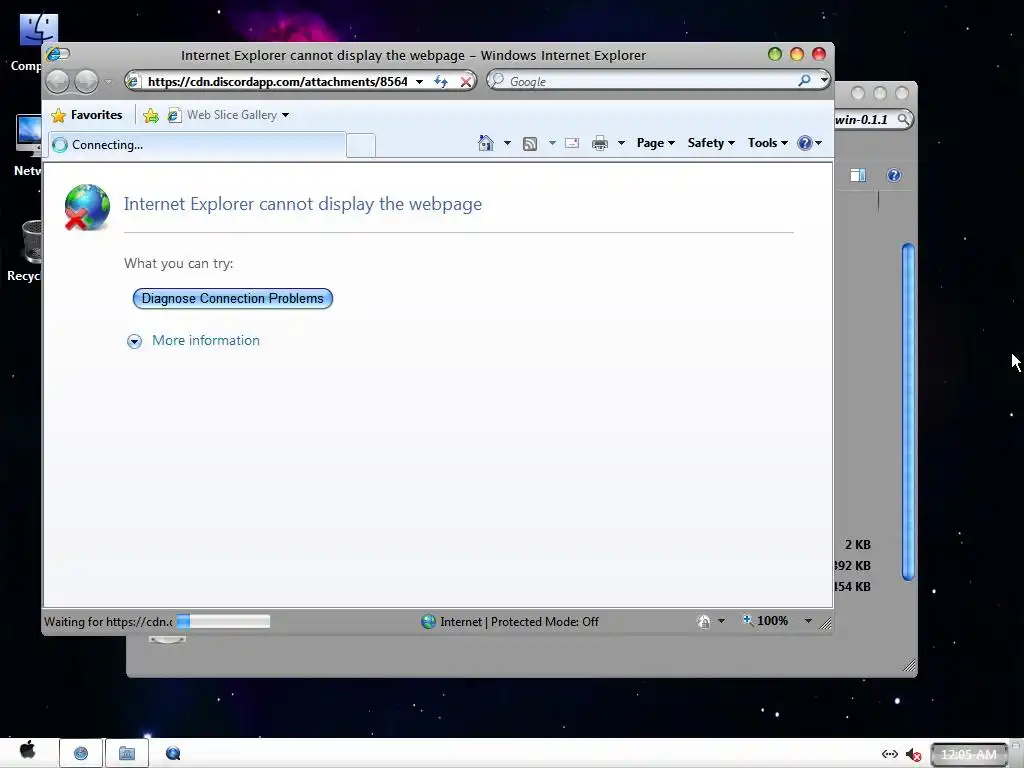Expand the address bar history dropdown
This screenshot has width=1024, height=768.
[419, 82]
